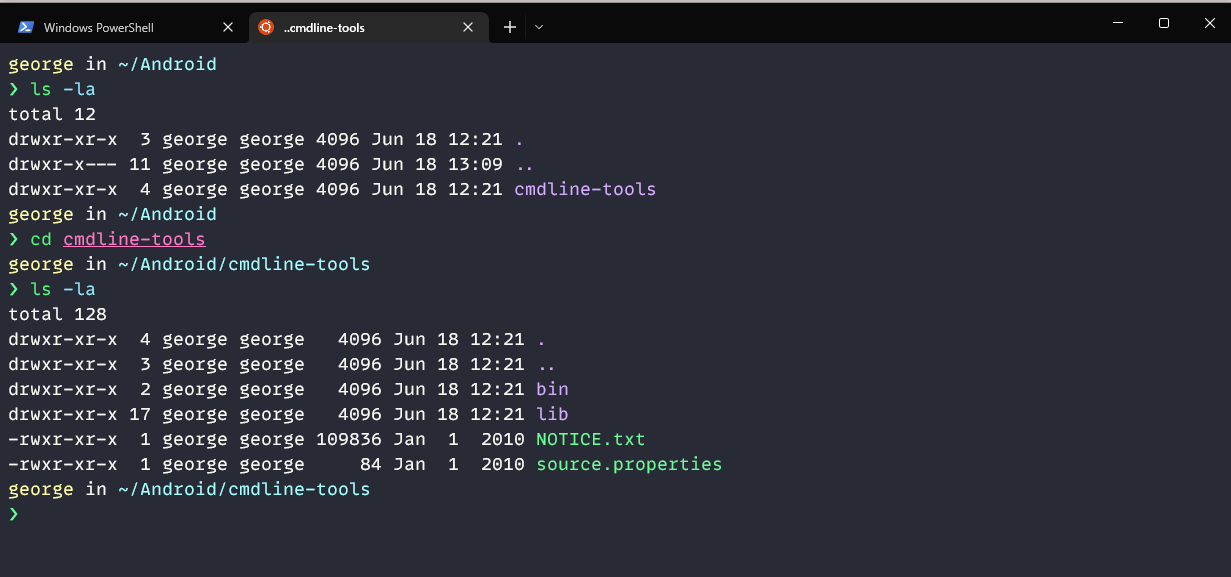Close the terminal window
The image size is (1231, 577).
pos(1208,23)
